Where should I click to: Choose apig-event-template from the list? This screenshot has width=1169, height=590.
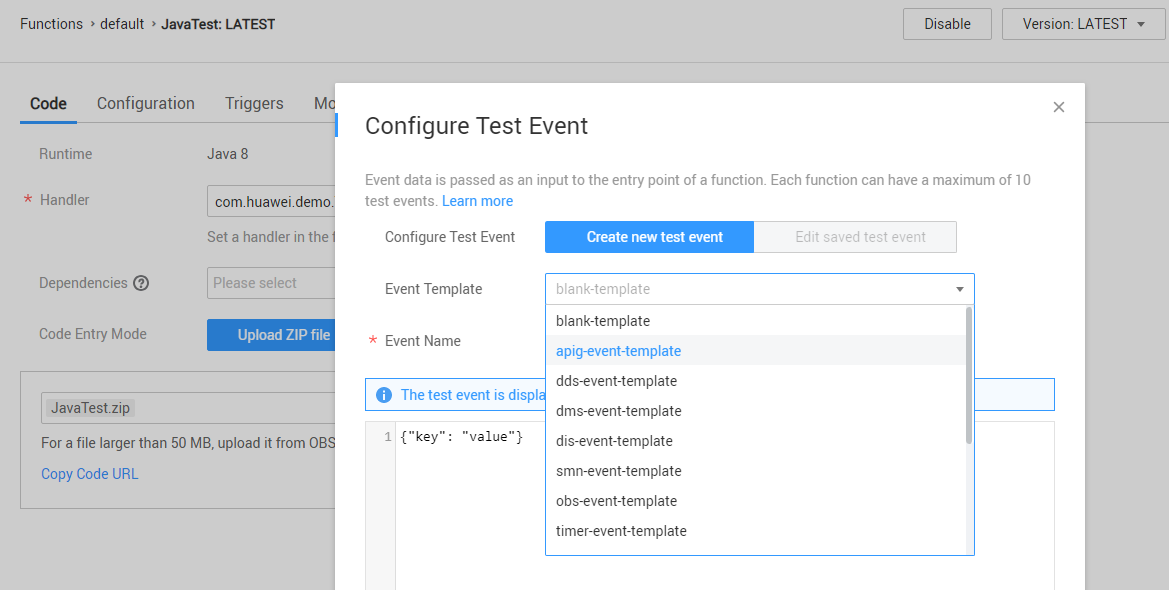tap(618, 351)
